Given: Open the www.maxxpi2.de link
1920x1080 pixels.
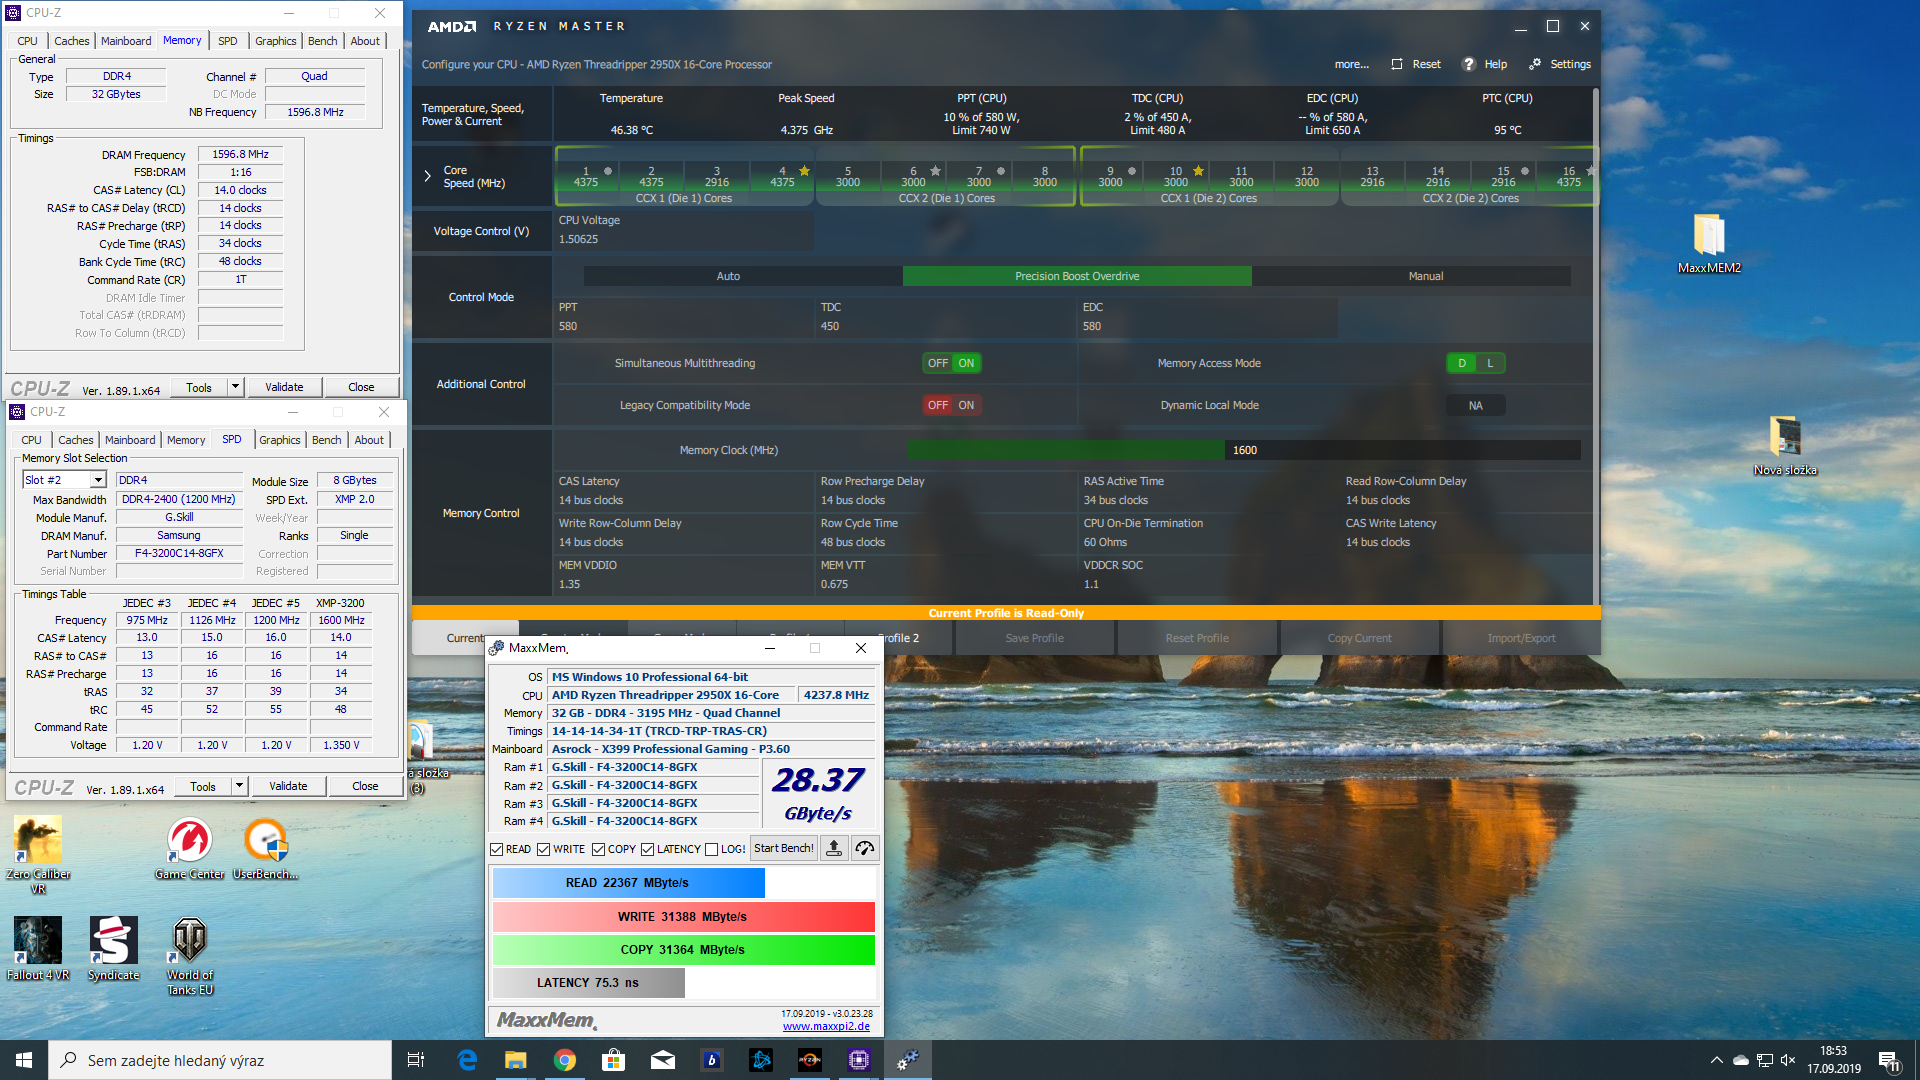Looking at the screenshot, I should point(826,1026).
